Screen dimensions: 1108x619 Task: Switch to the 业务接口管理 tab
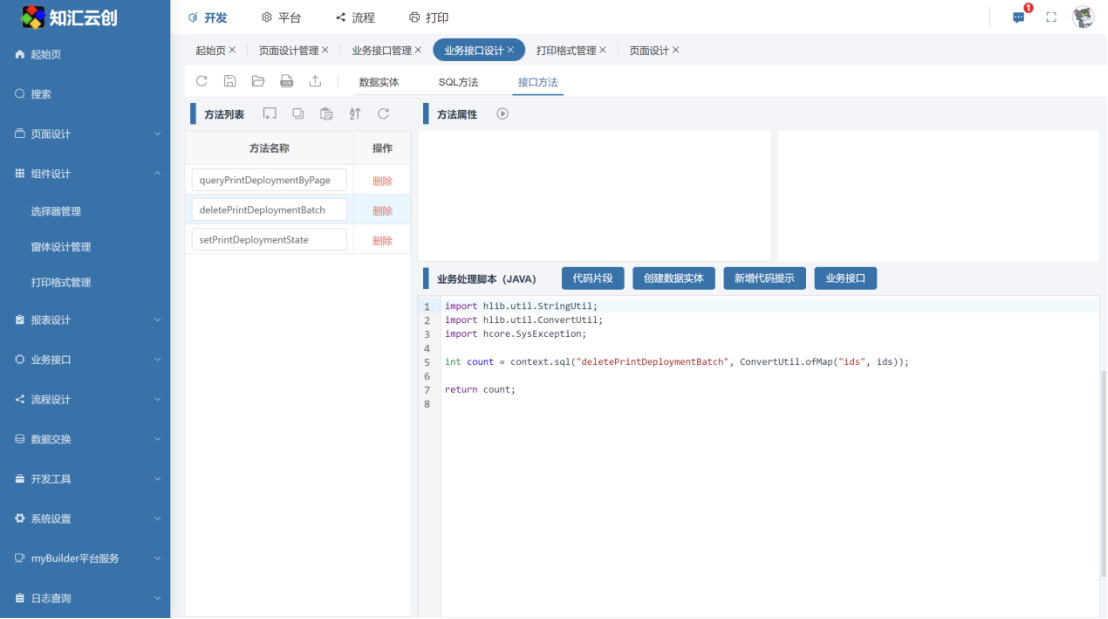coord(382,50)
